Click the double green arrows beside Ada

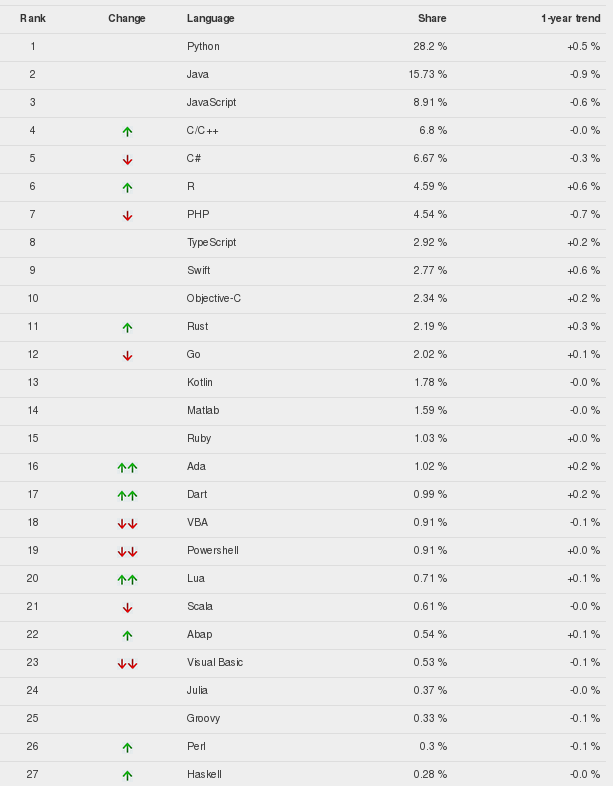coord(127,468)
